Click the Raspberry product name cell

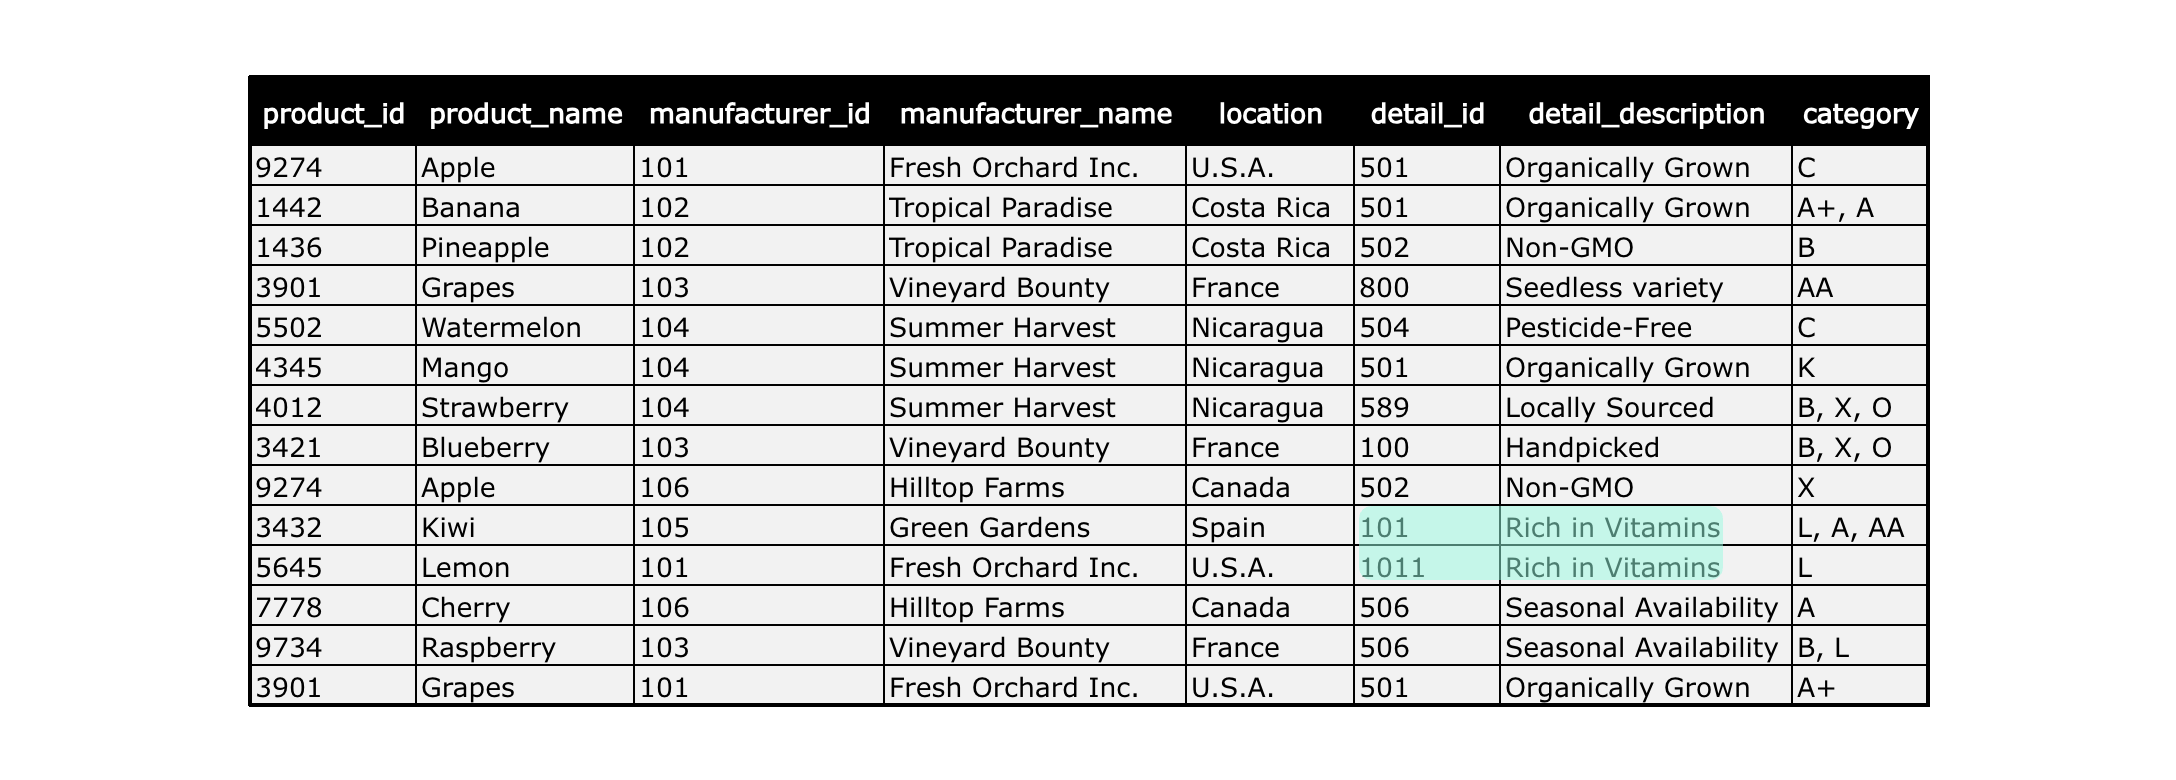[525, 647]
